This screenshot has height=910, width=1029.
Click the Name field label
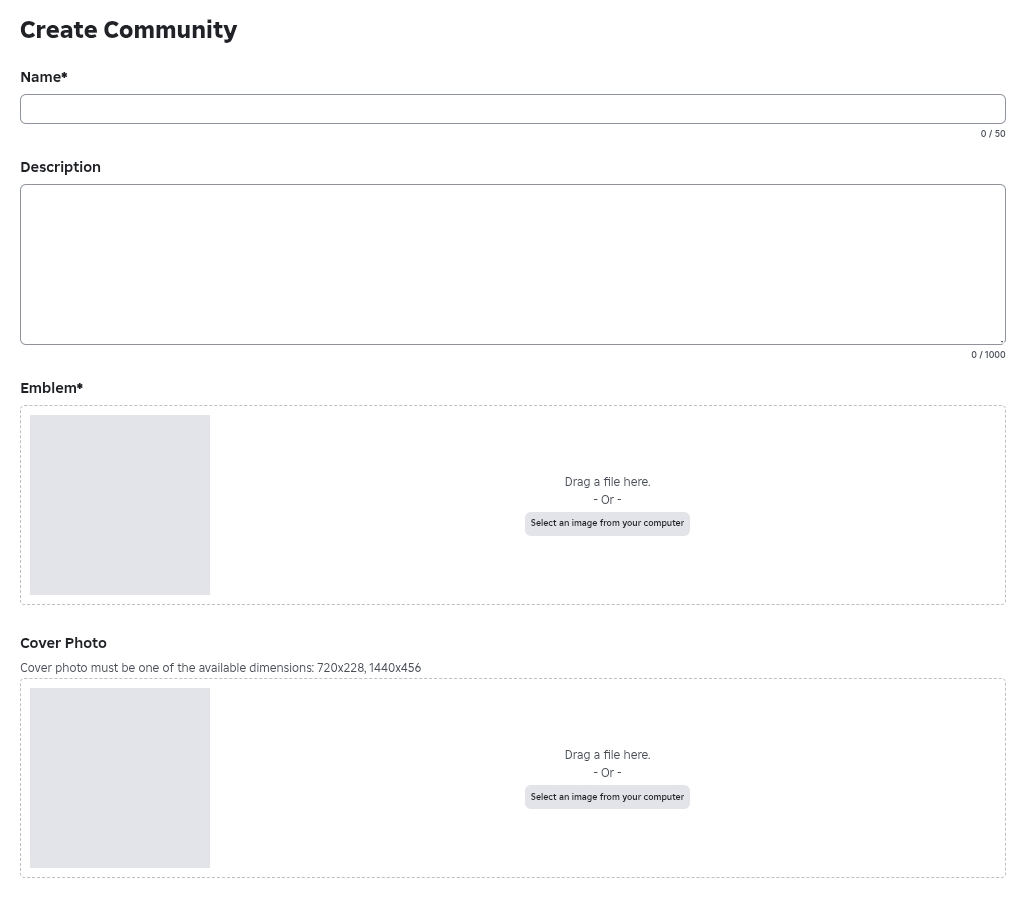pos(44,77)
